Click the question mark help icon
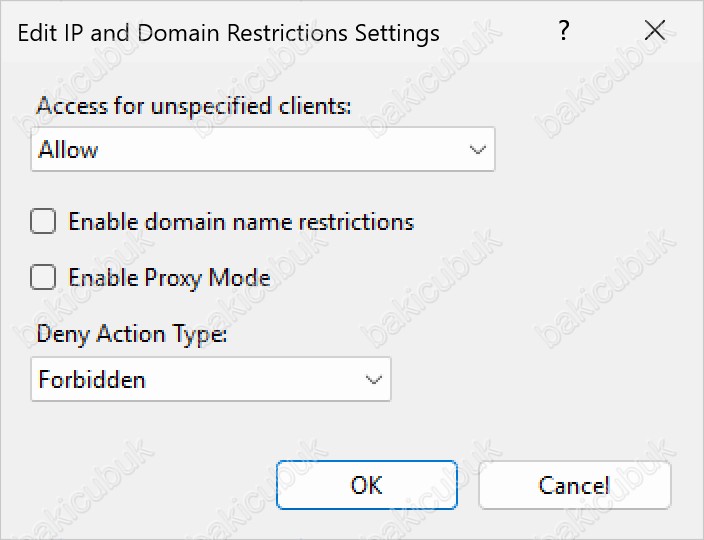The image size is (704, 540). tap(564, 31)
